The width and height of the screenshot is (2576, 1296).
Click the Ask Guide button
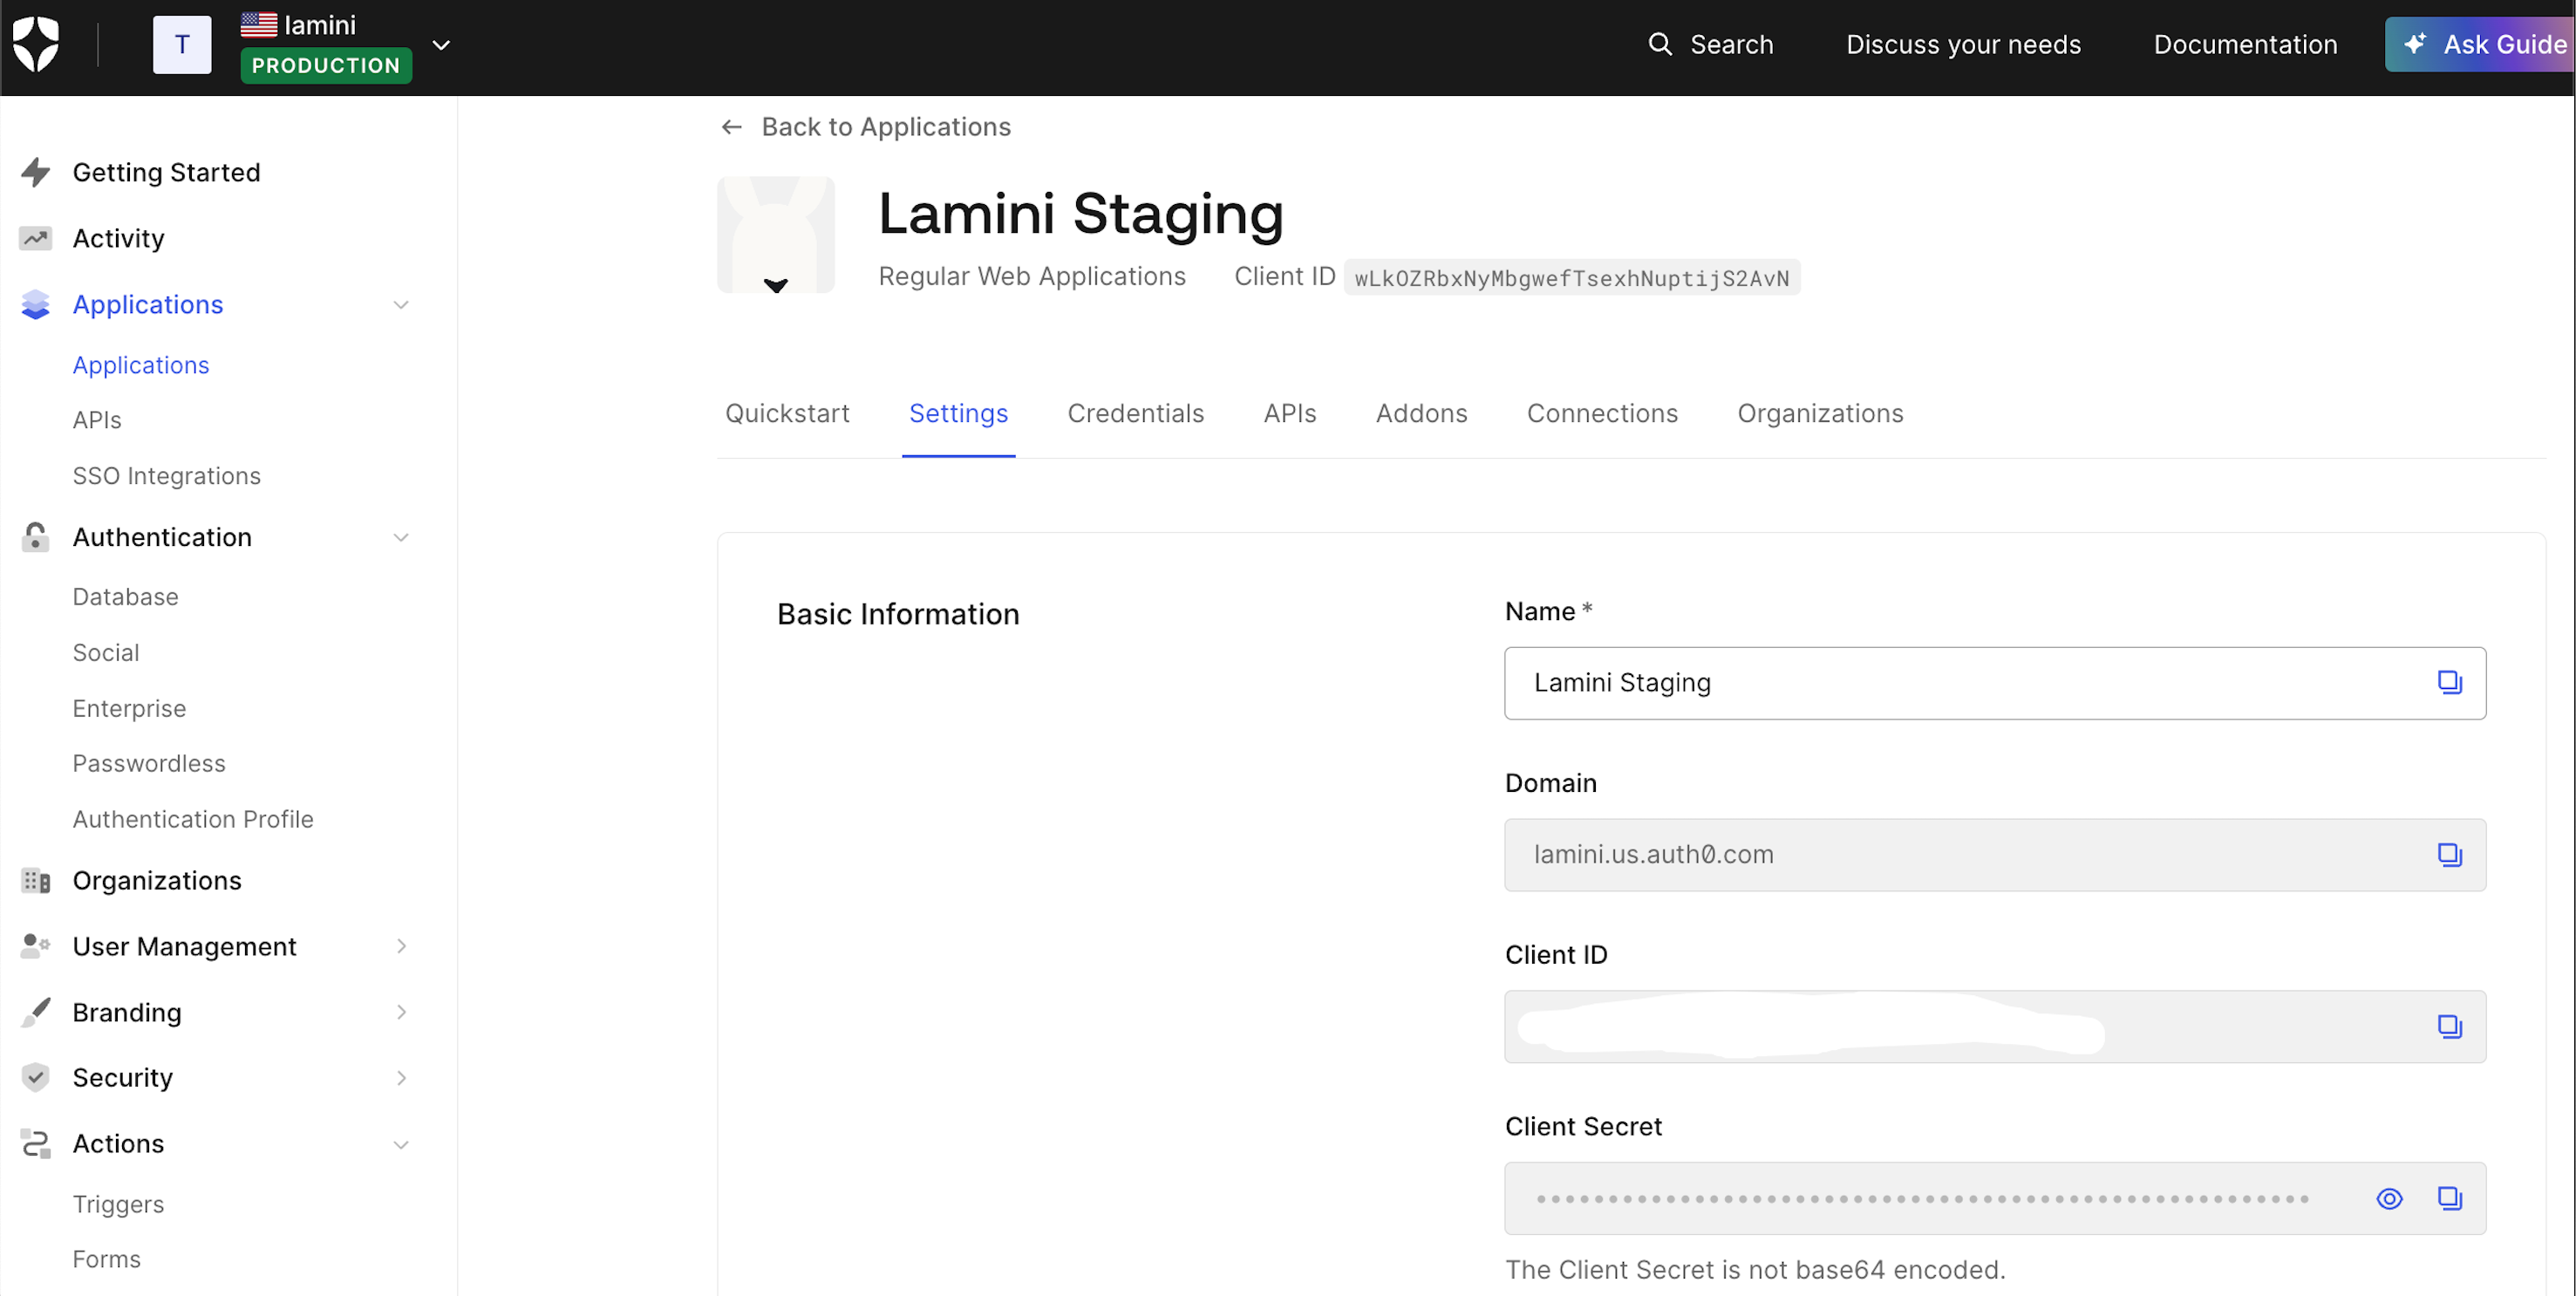coord(2480,44)
